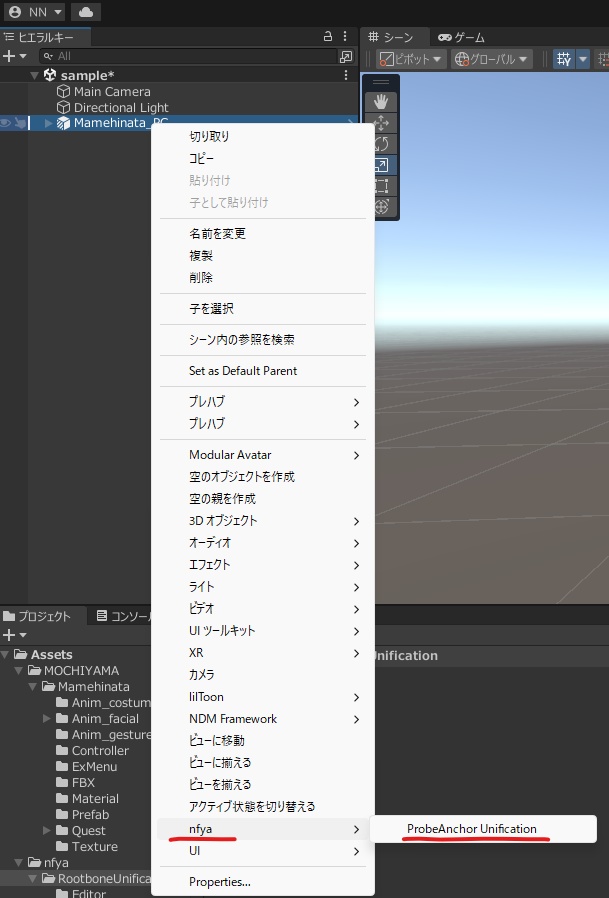This screenshot has height=898, width=609.
Task: Switch to the Game tab
Action: click(x=462, y=37)
